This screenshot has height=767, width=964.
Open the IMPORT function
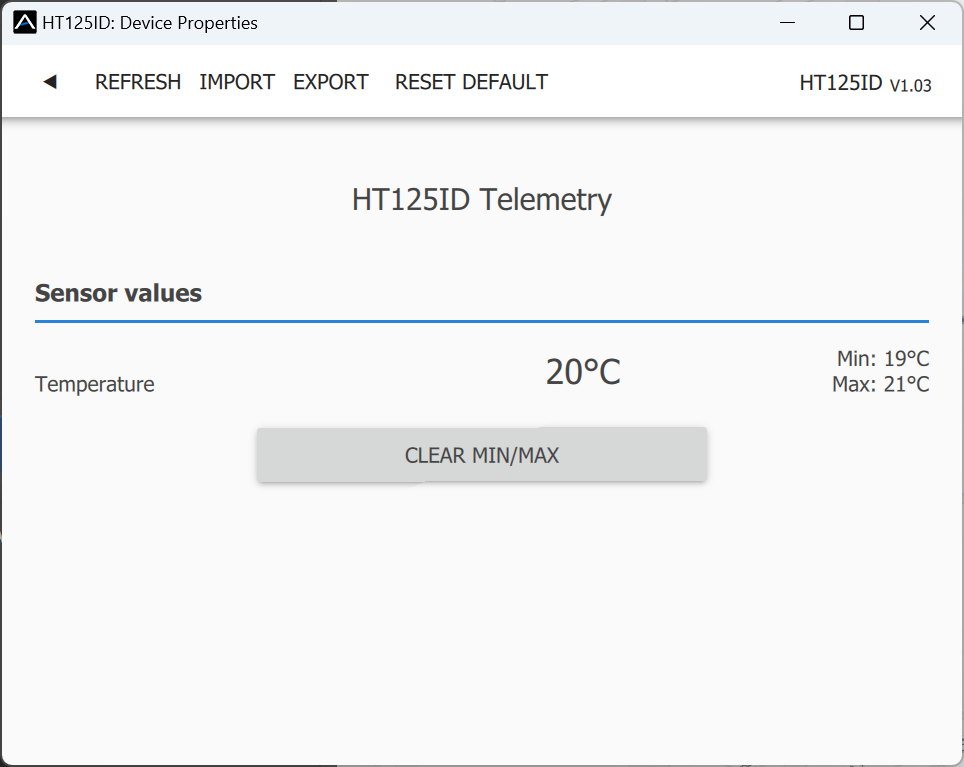point(236,82)
